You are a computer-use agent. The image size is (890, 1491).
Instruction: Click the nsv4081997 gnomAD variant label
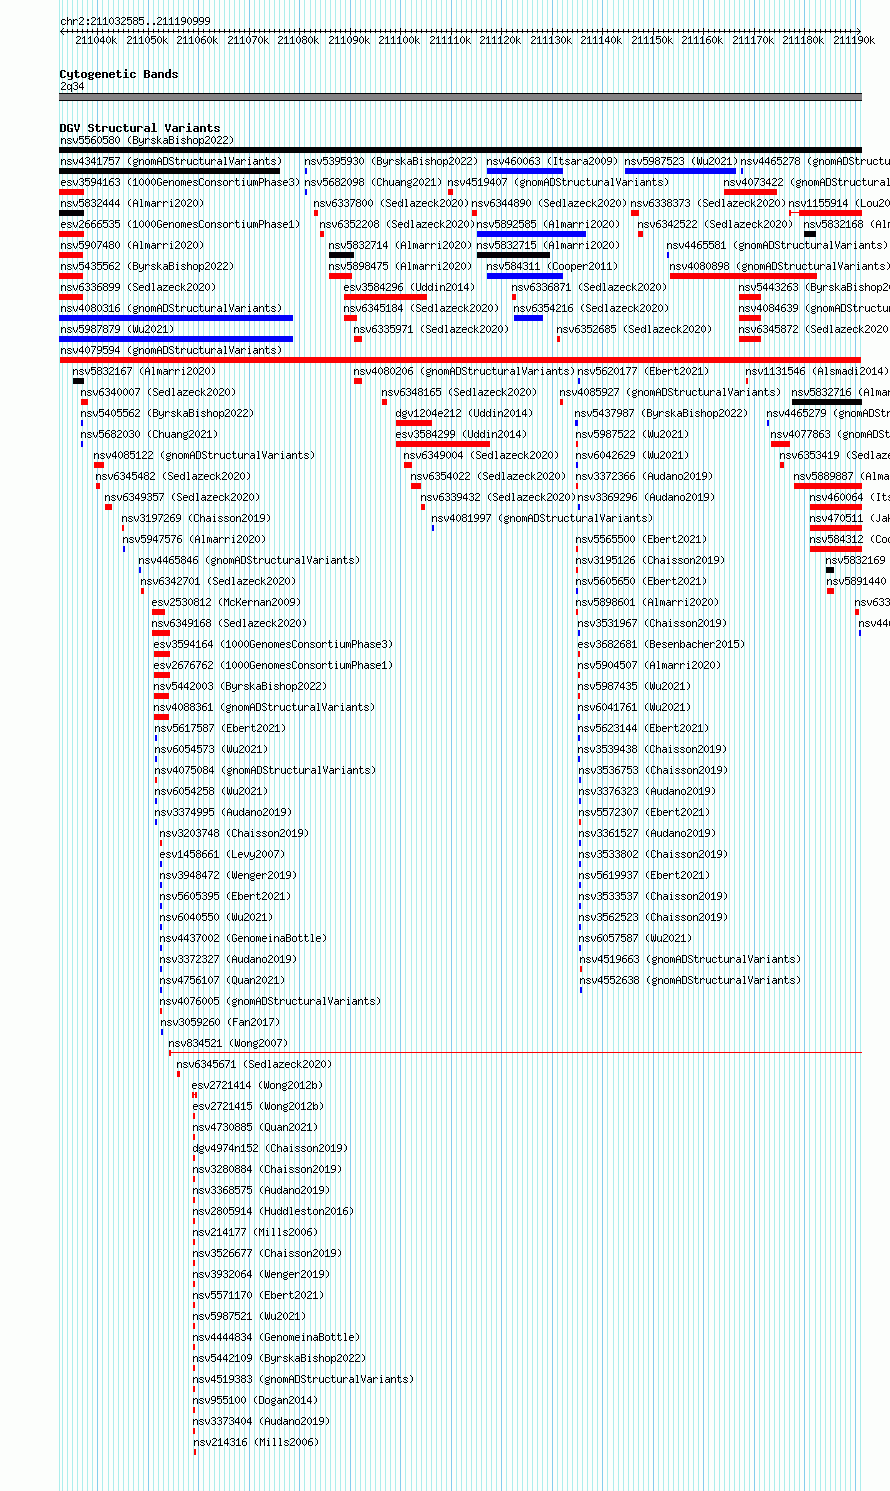[542, 519]
